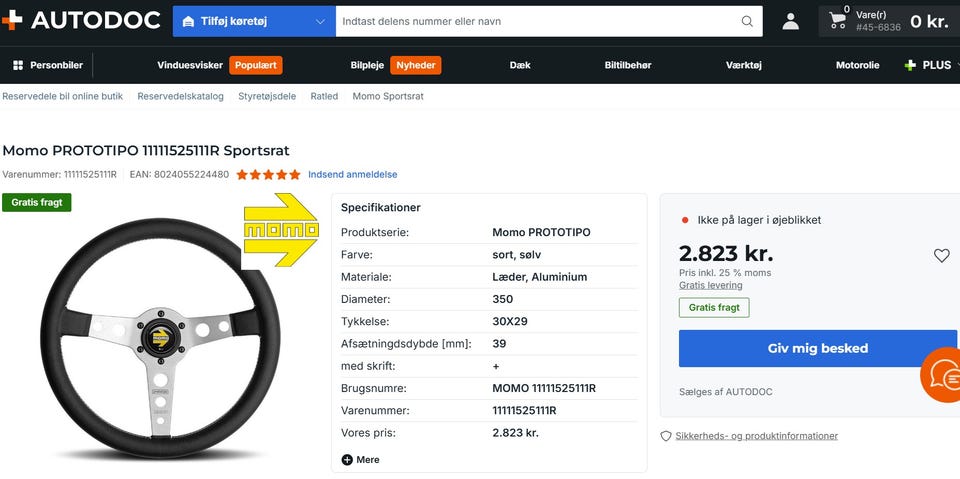Open the shopping cart icon

click(x=838, y=21)
